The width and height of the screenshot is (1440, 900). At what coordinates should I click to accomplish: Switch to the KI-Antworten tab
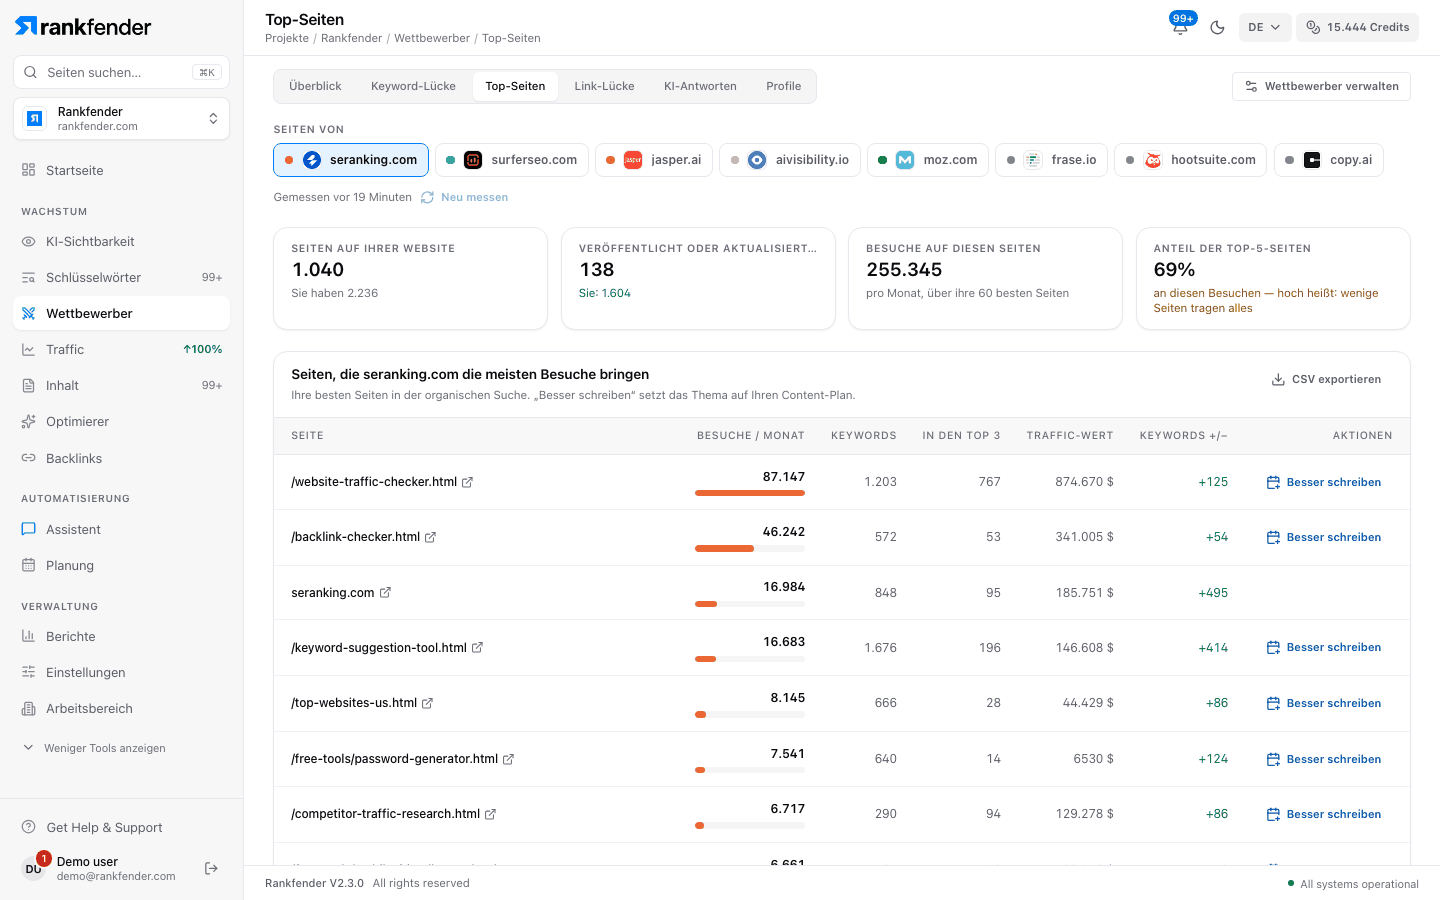tap(700, 86)
